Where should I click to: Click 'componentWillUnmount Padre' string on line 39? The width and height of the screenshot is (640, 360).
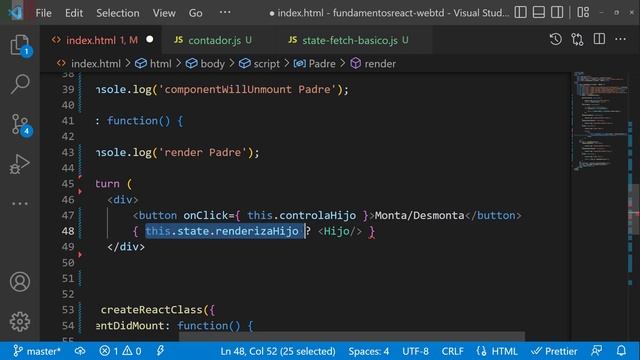coord(247,89)
